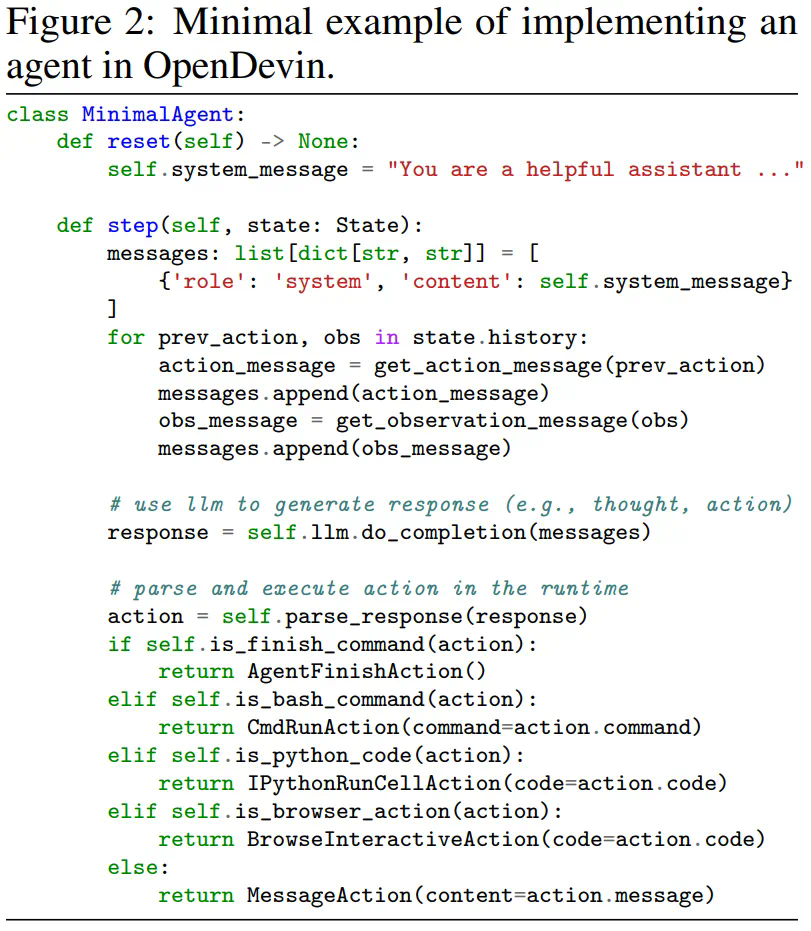Click the 'Figure 2:' caption label
811x931 pixels.
pyautogui.click(x=81, y=23)
